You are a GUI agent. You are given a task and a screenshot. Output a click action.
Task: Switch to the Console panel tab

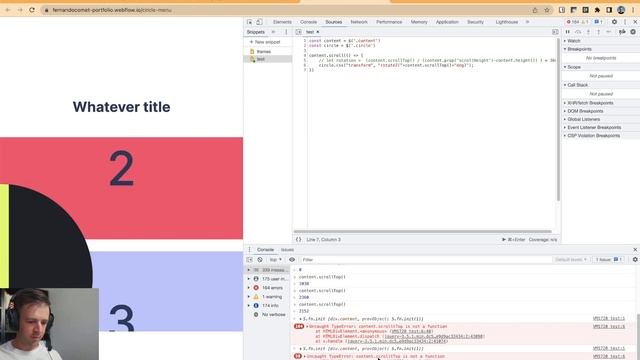click(309, 22)
